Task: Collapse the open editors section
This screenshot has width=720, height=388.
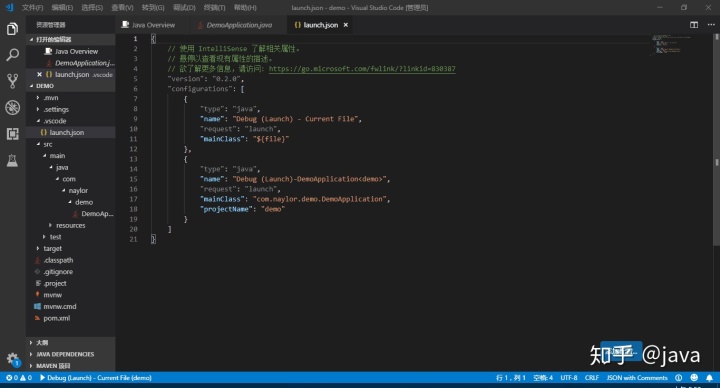Action: pyautogui.click(x=71, y=39)
